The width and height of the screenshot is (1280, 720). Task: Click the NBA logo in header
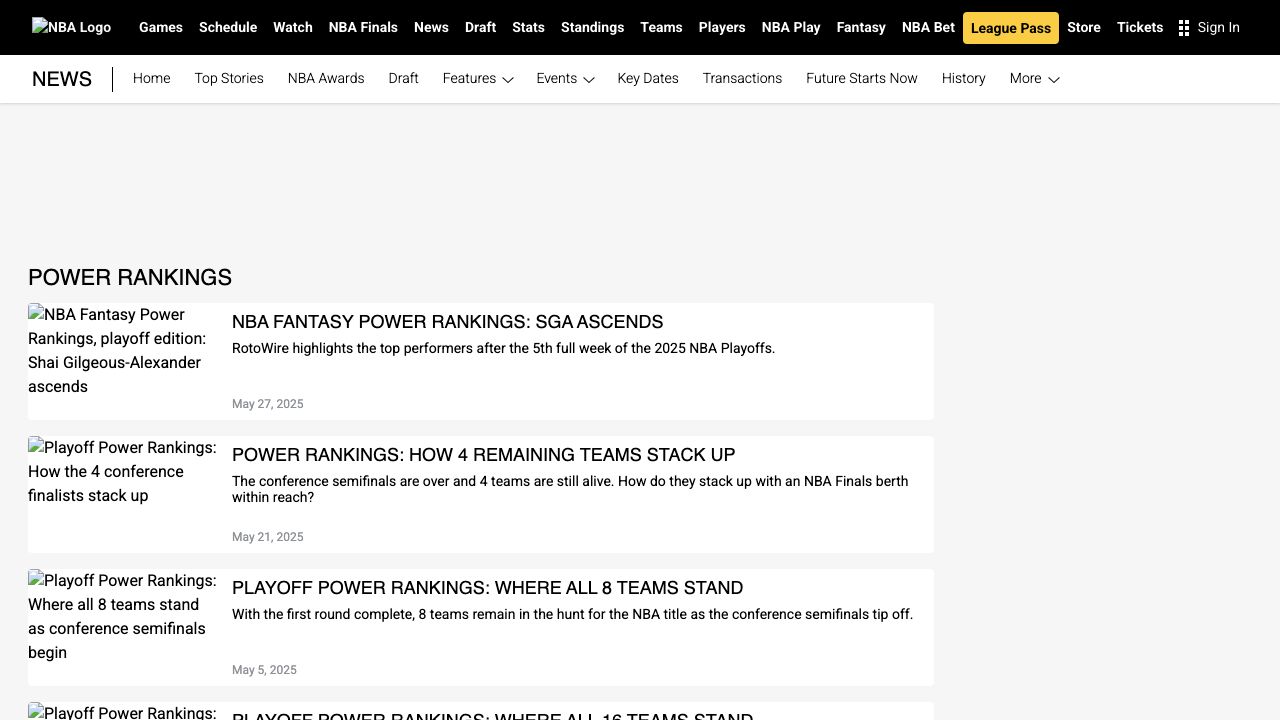pyautogui.click(x=71, y=27)
